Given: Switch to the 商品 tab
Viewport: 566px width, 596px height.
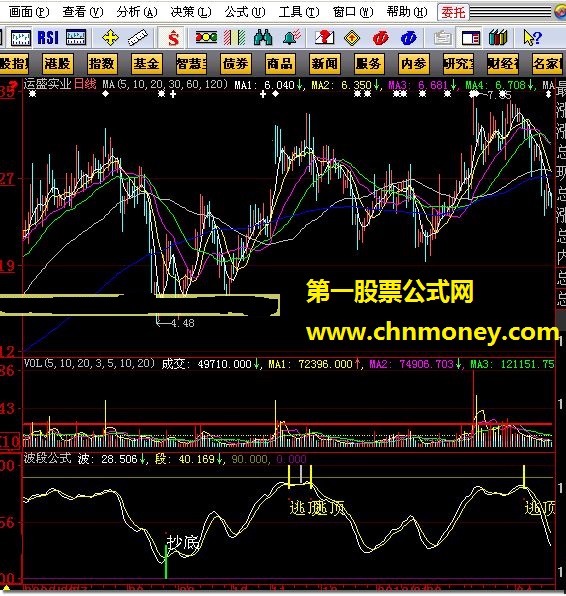Looking at the screenshot, I should click(x=279, y=63).
